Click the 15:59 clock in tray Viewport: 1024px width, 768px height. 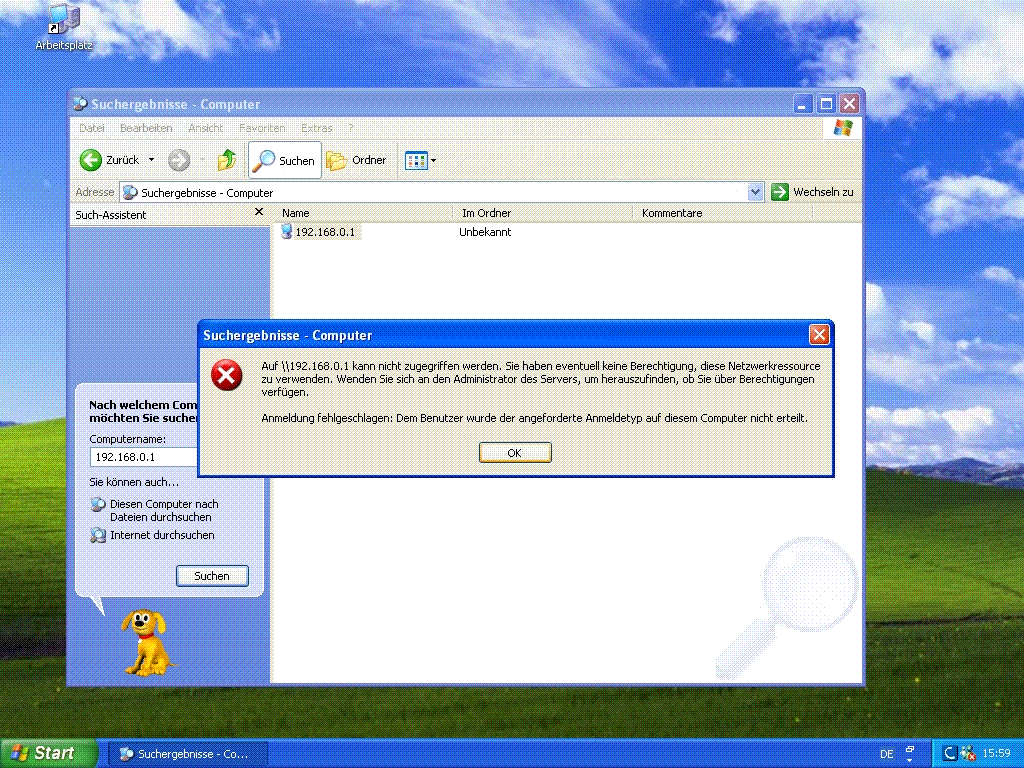[996, 754]
